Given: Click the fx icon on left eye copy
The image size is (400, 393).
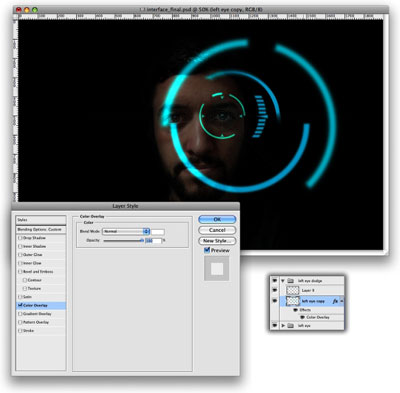Looking at the screenshot, I should coord(335,301).
